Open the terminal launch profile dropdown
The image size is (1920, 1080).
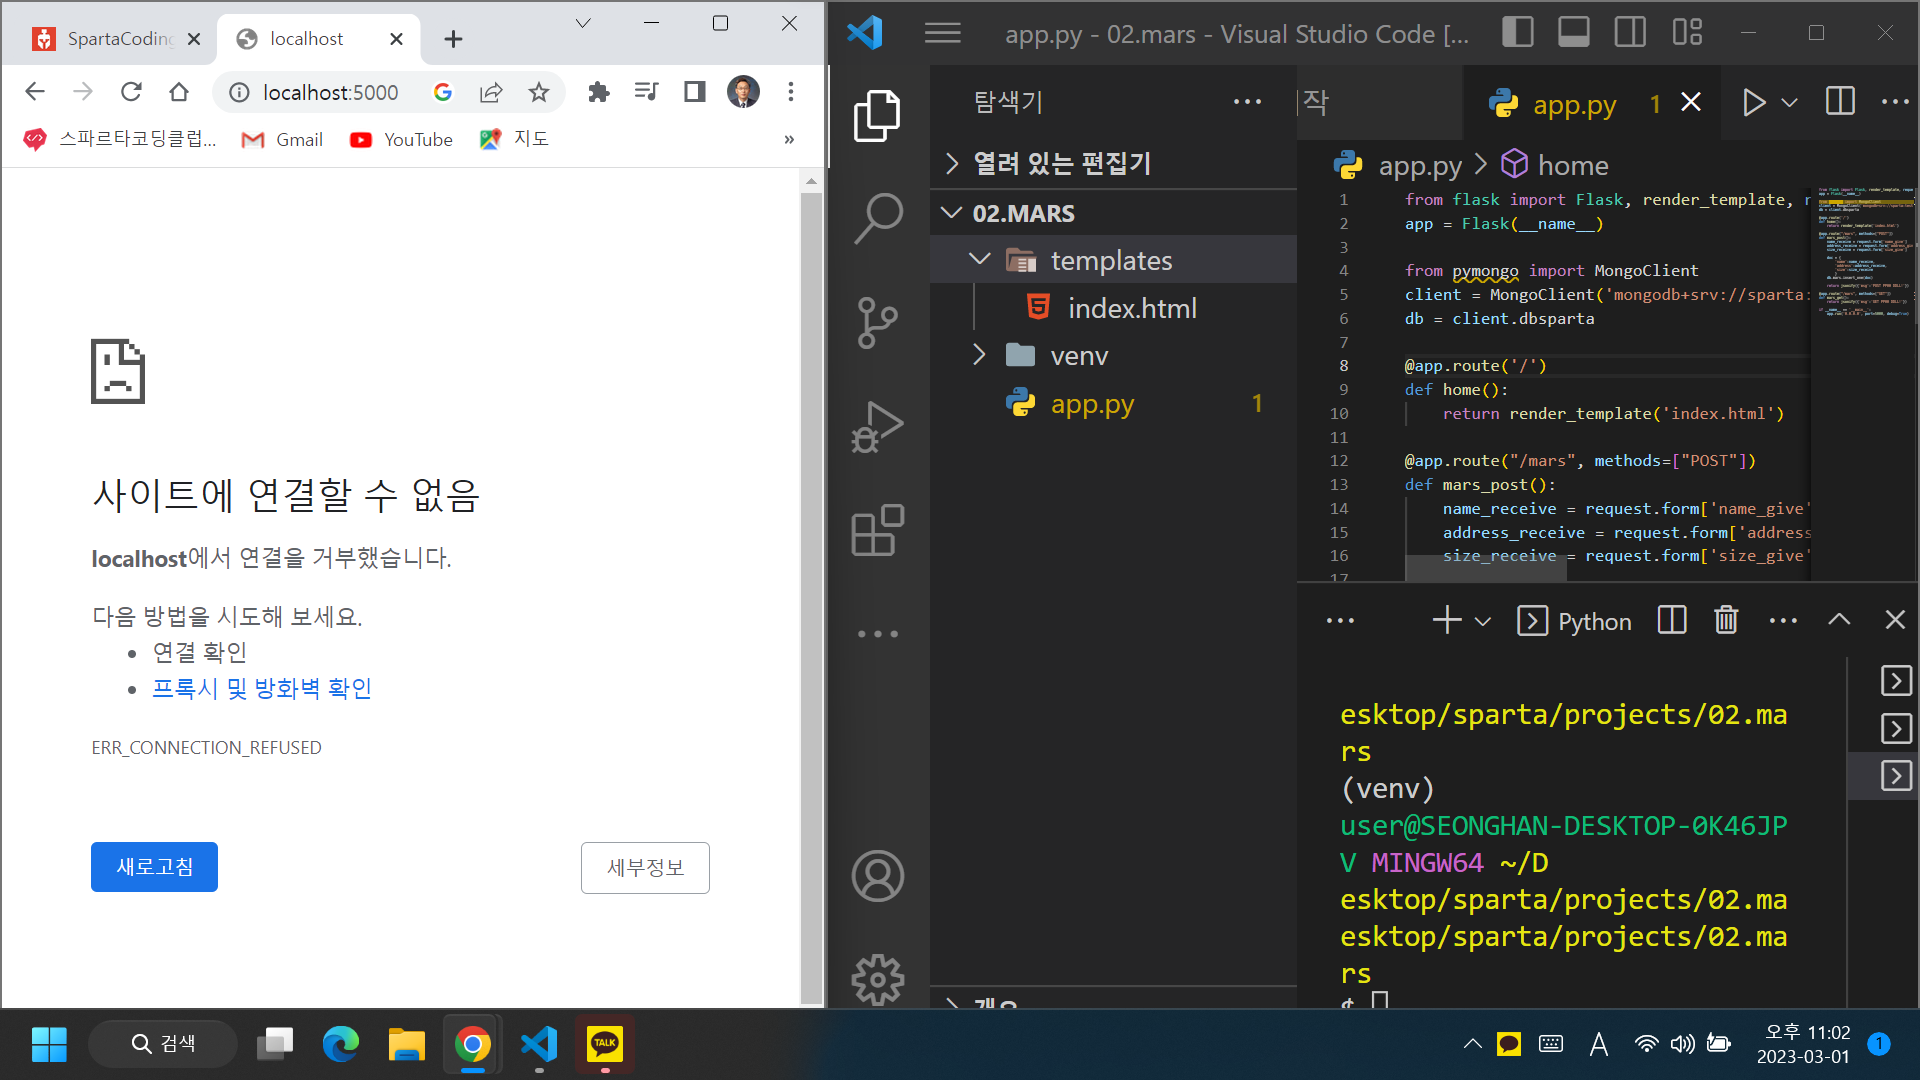pyautogui.click(x=1483, y=621)
